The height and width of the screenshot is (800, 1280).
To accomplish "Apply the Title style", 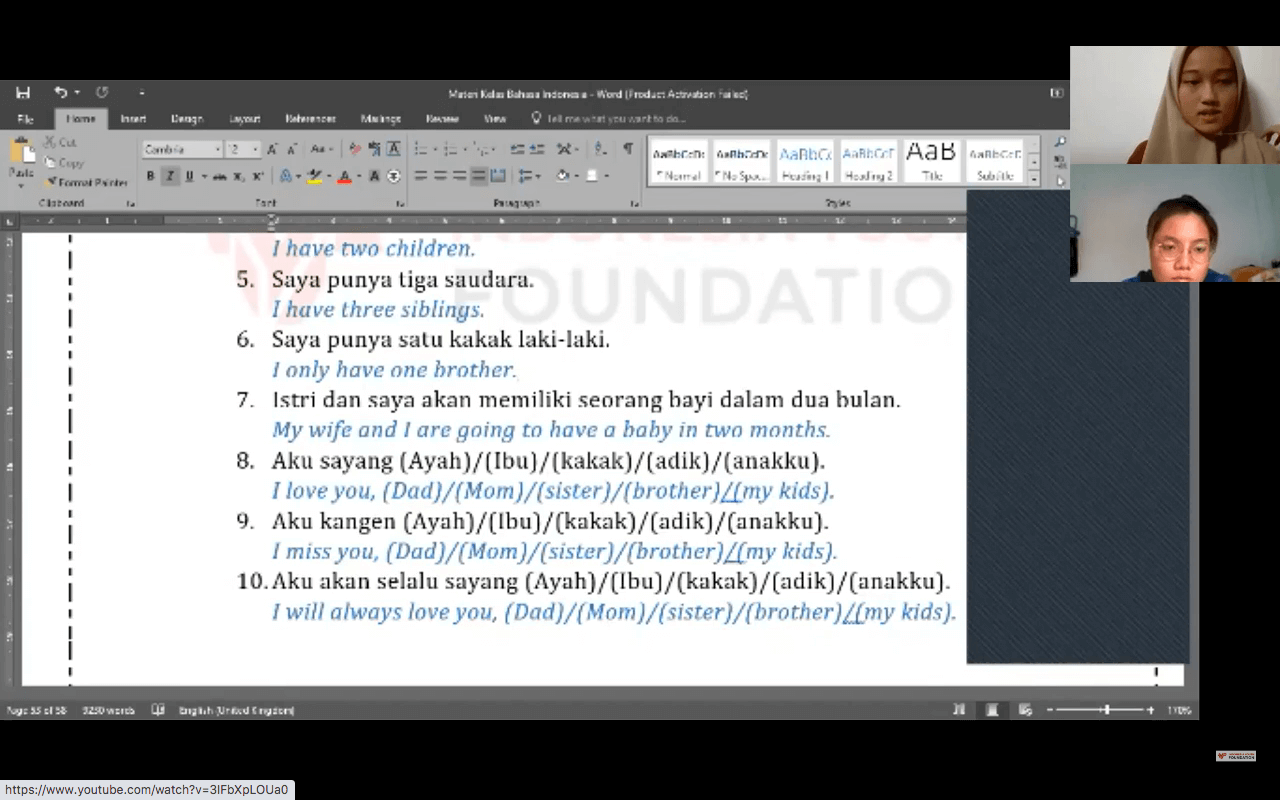I will pos(931,162).
